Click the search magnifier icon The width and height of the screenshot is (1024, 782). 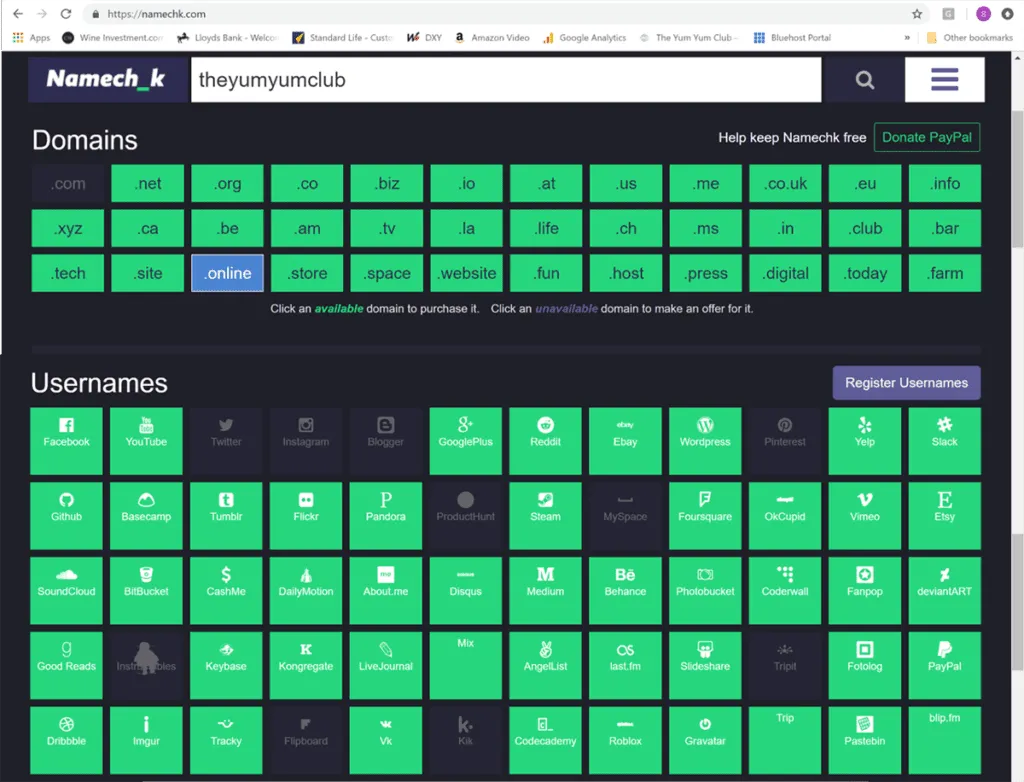pos(865,80)
